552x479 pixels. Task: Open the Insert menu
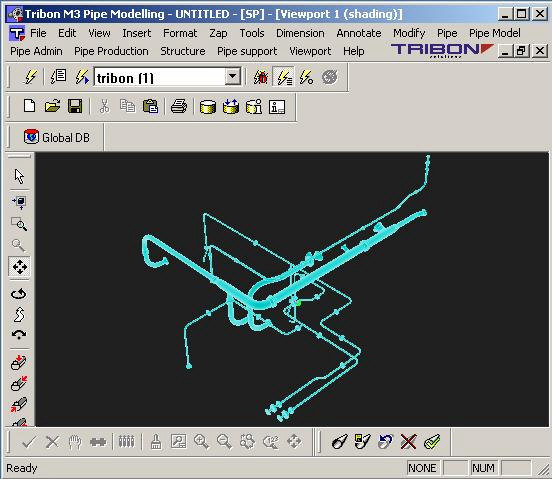[137, 33]
